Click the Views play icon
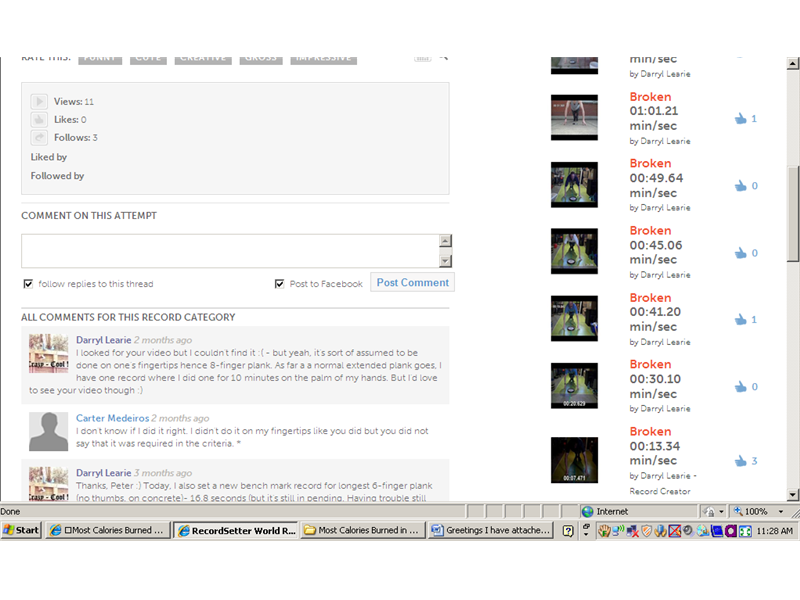Screen dimensions: 800x600 [x=39, y=101]
